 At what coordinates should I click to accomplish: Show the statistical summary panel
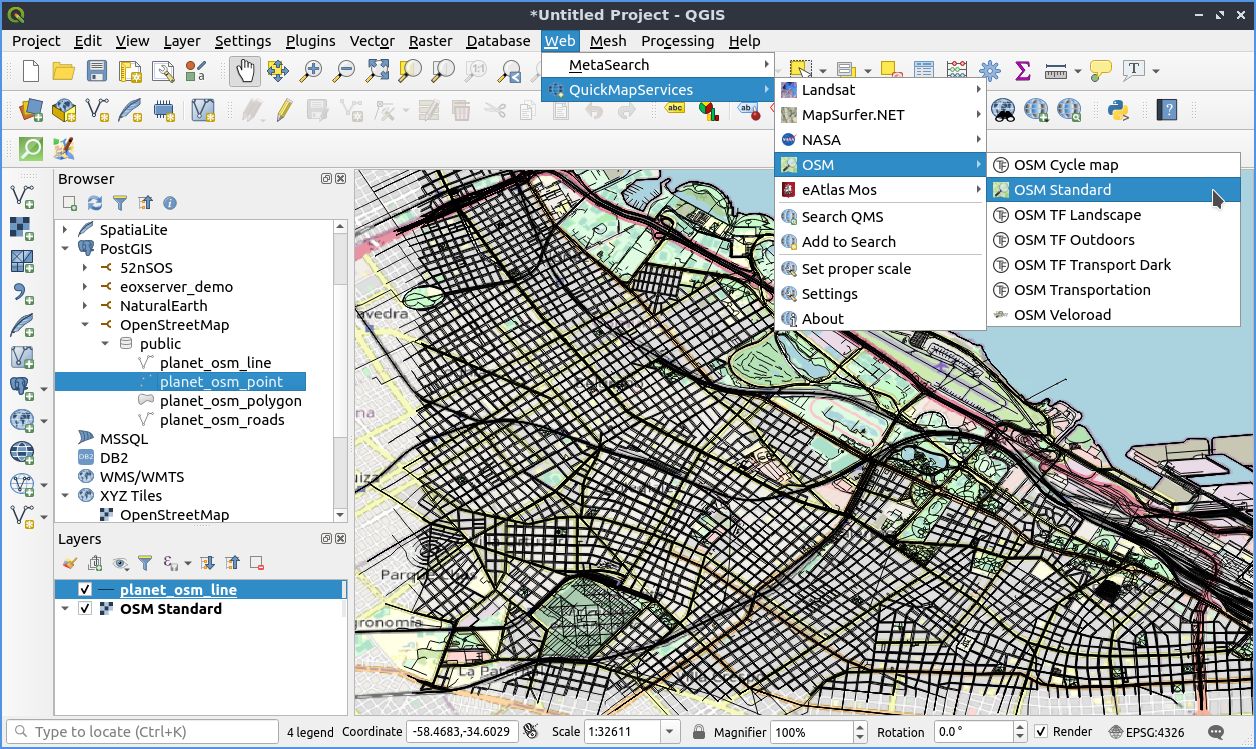click(x=1022, y=70)
